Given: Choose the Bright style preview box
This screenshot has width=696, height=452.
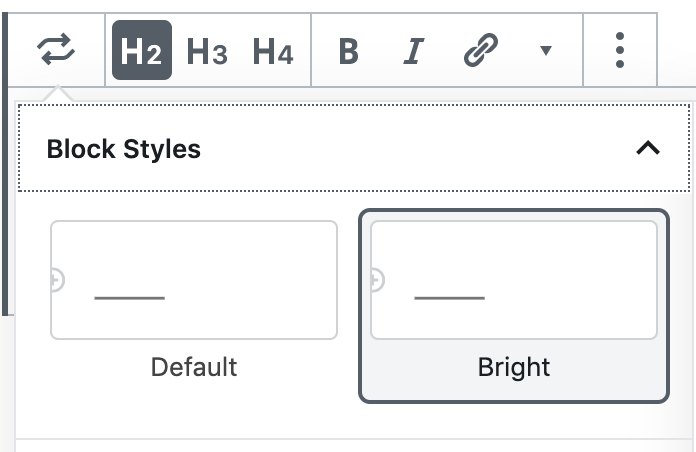Looking at the screenshot, I should click(x=514, y=280).
